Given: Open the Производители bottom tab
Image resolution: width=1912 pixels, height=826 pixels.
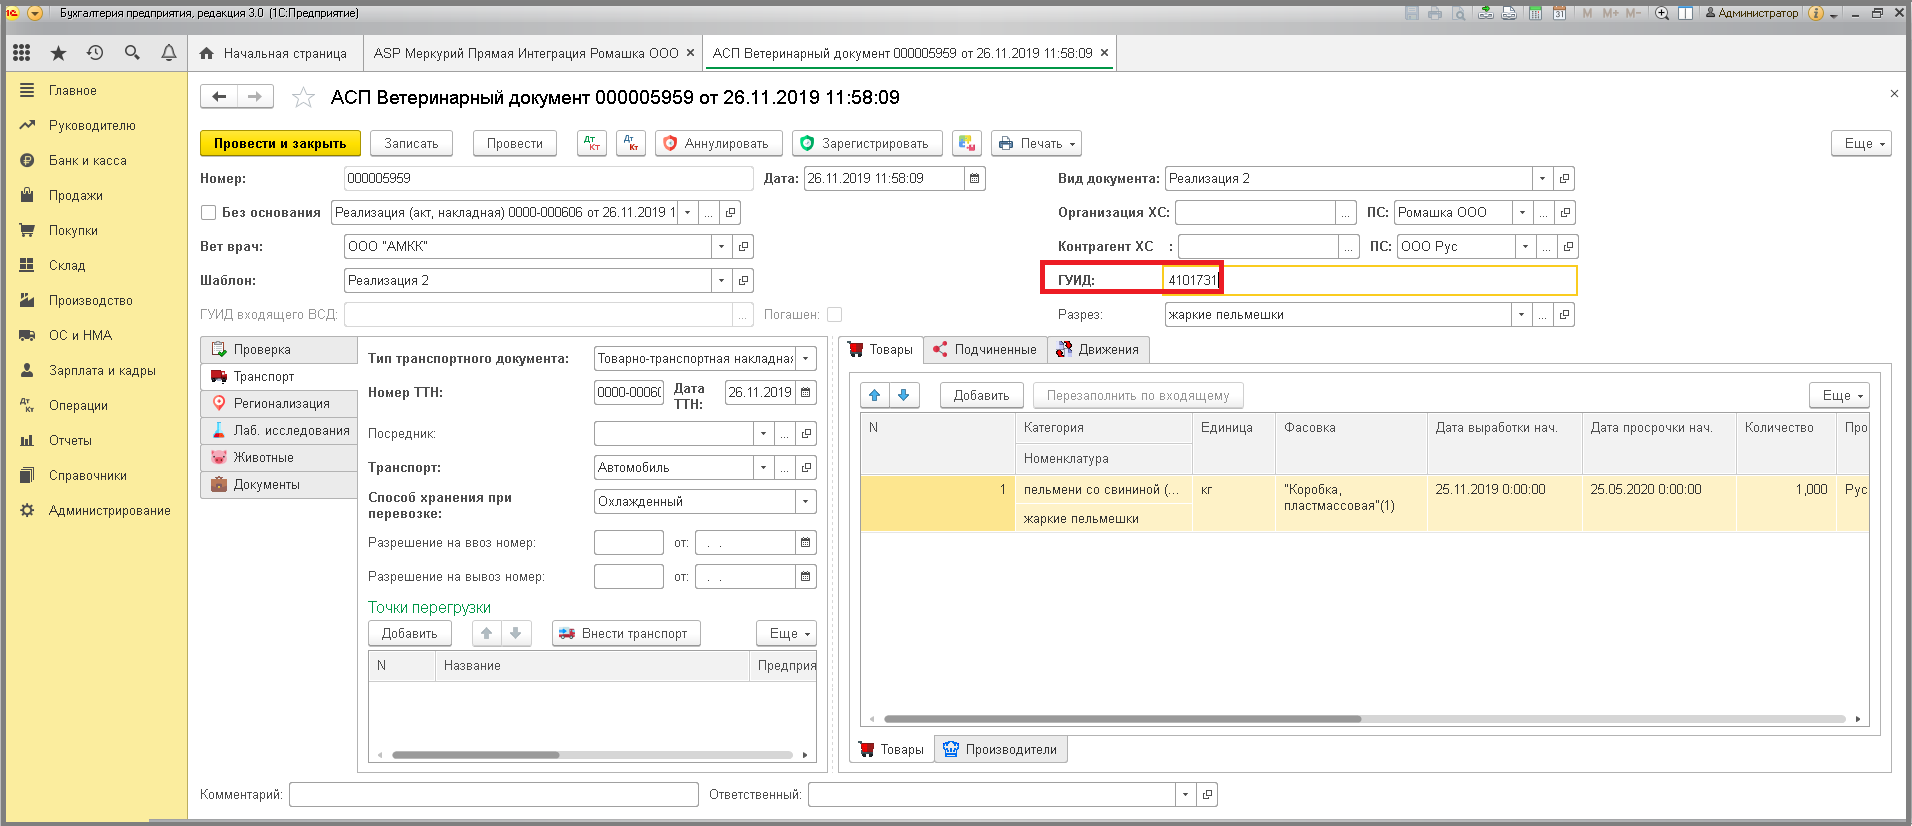Looking at the screenshot, I should pos(1001,749).
